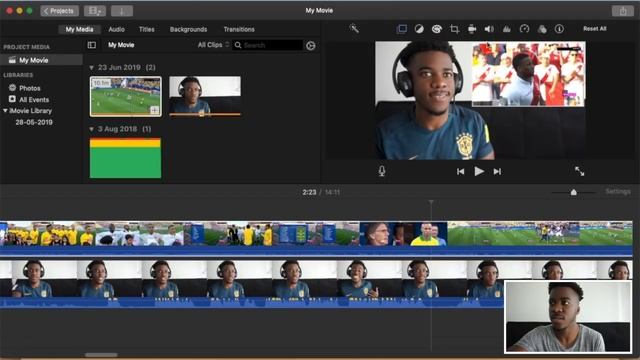Select My Movie in Project Media
Image resolution: width=640 pixels, height=360 pixels.
(41, 60)
